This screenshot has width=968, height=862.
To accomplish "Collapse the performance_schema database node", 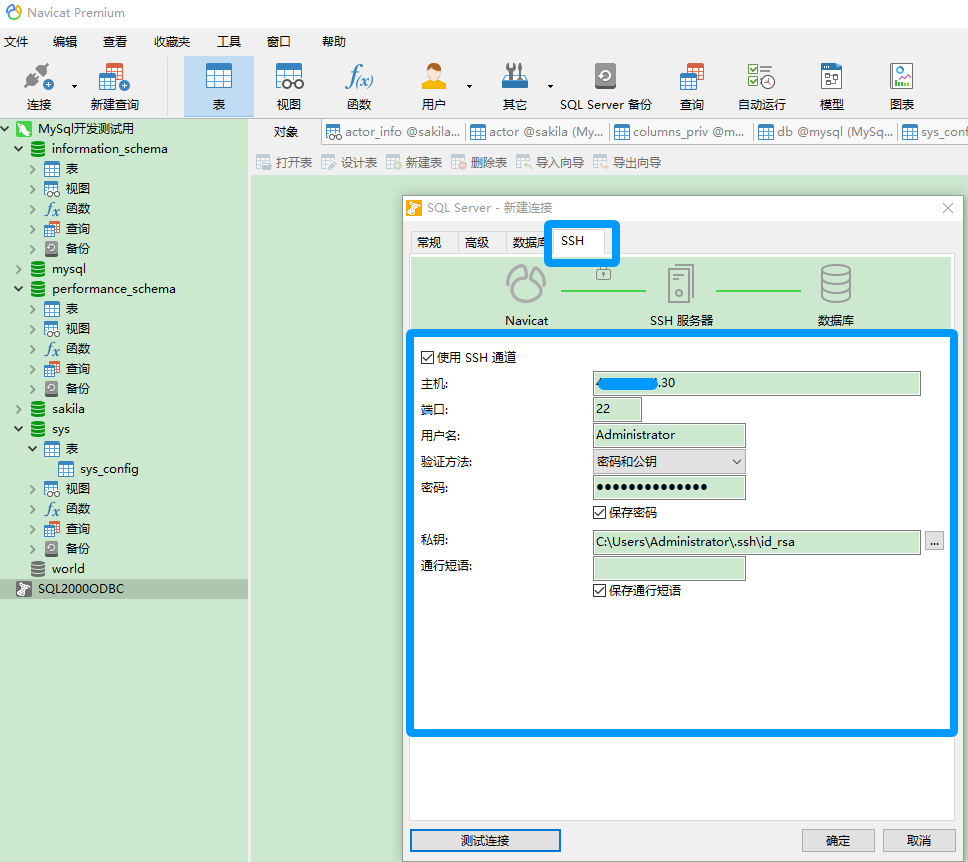I will click(19, 288).
